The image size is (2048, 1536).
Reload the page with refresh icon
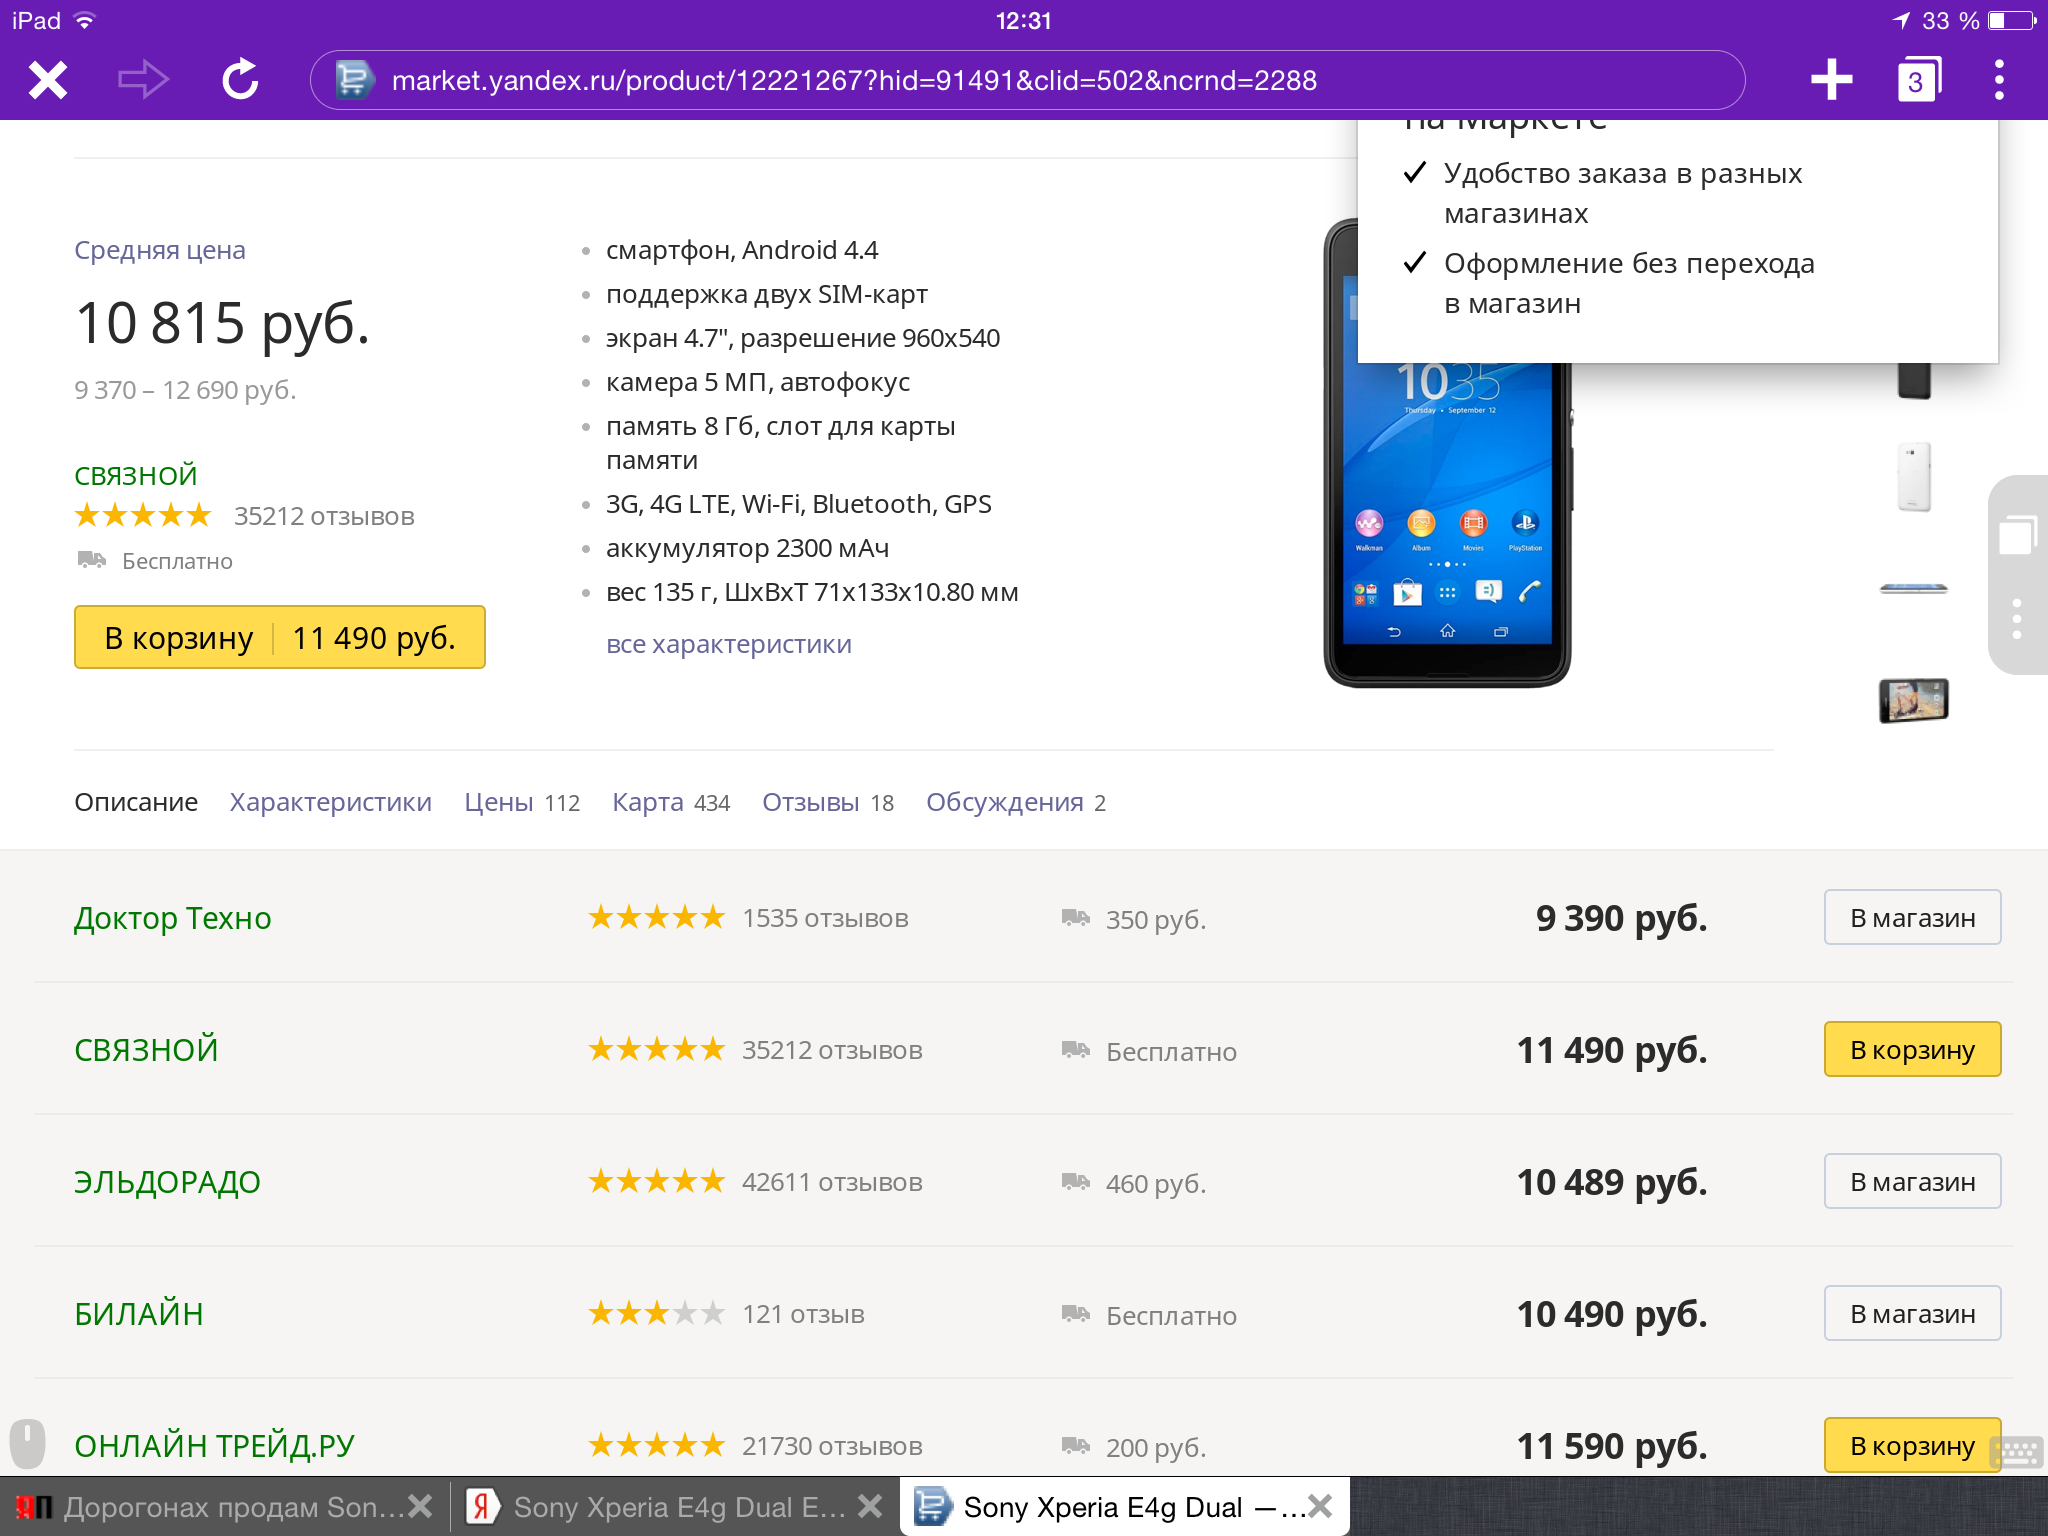point(240,80)
